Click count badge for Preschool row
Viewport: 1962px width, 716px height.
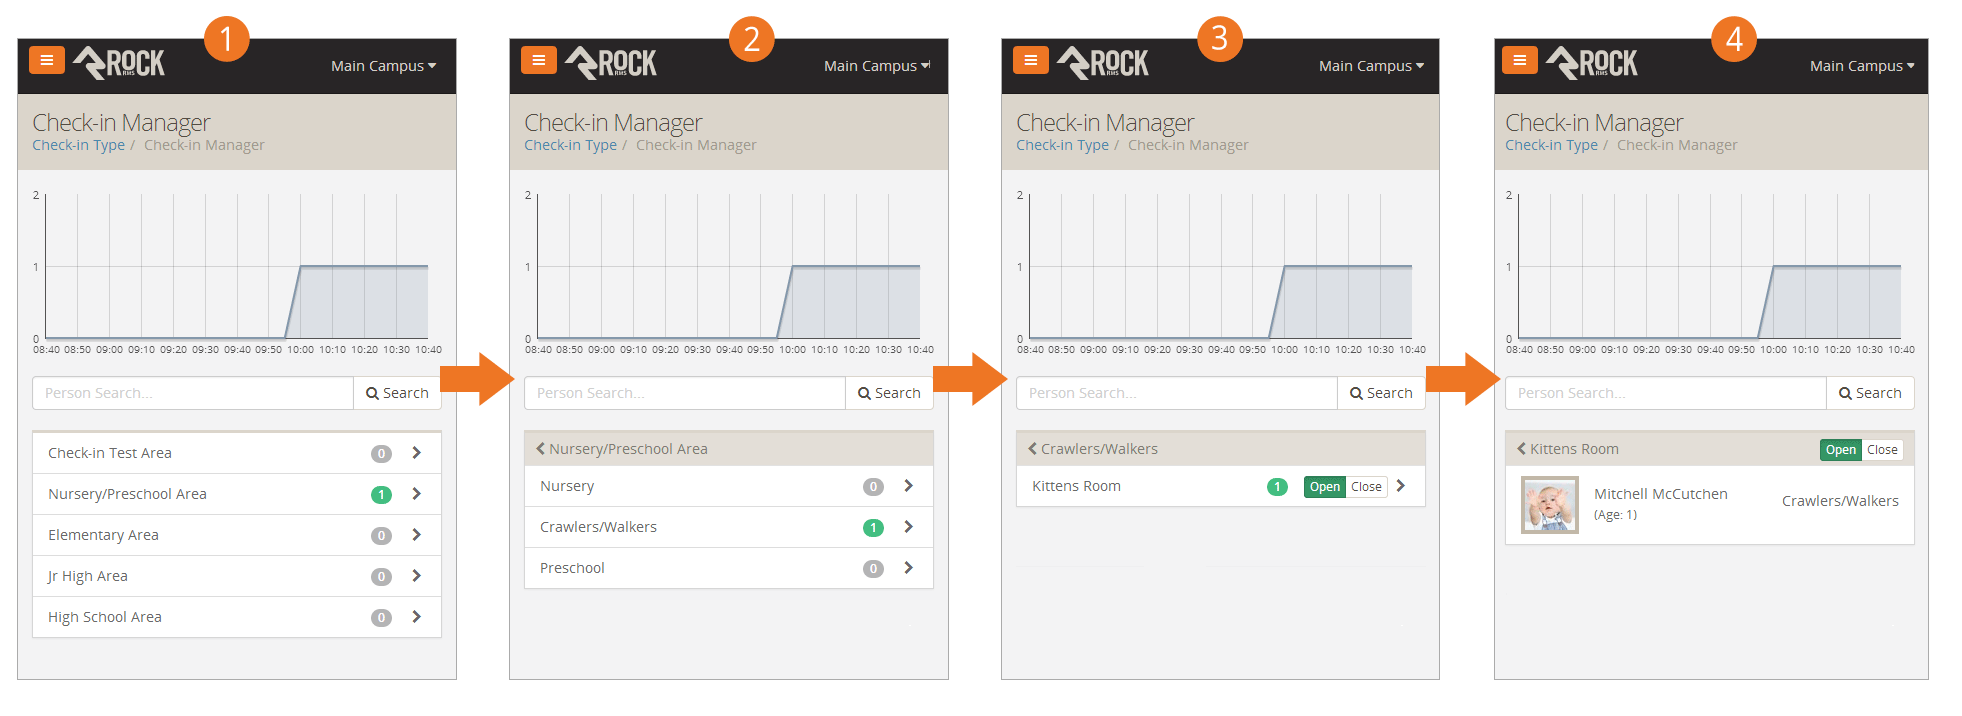pyautogui.click(x=873, y=569)
